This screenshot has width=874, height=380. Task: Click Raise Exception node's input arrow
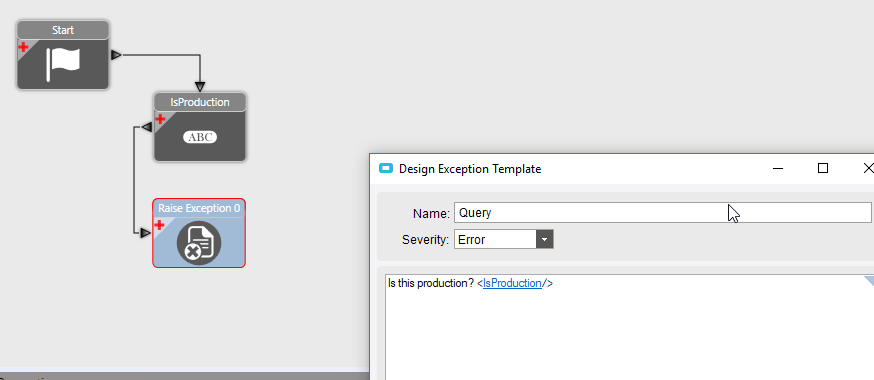pos(146,233)
